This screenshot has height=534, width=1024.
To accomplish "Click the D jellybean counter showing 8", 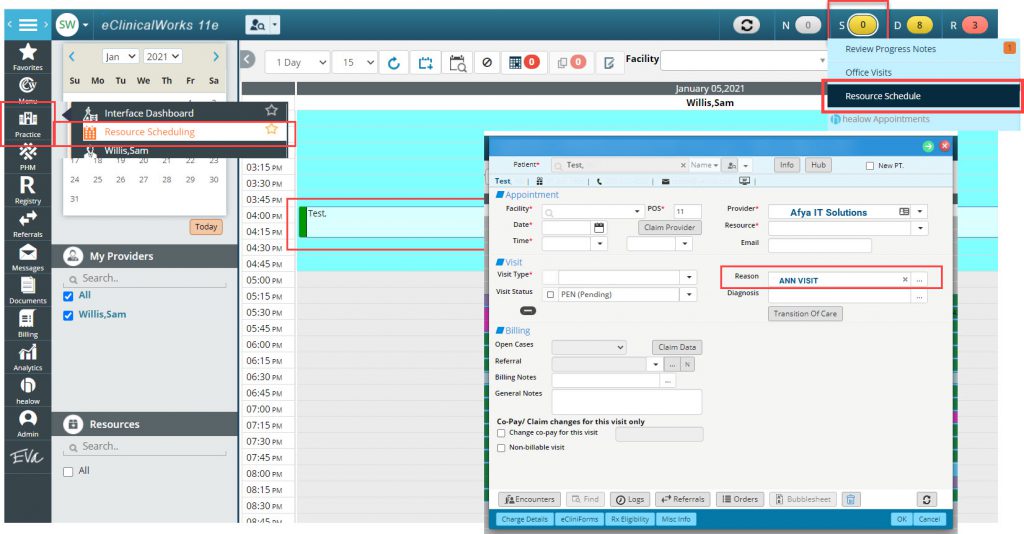I will 920,25.
